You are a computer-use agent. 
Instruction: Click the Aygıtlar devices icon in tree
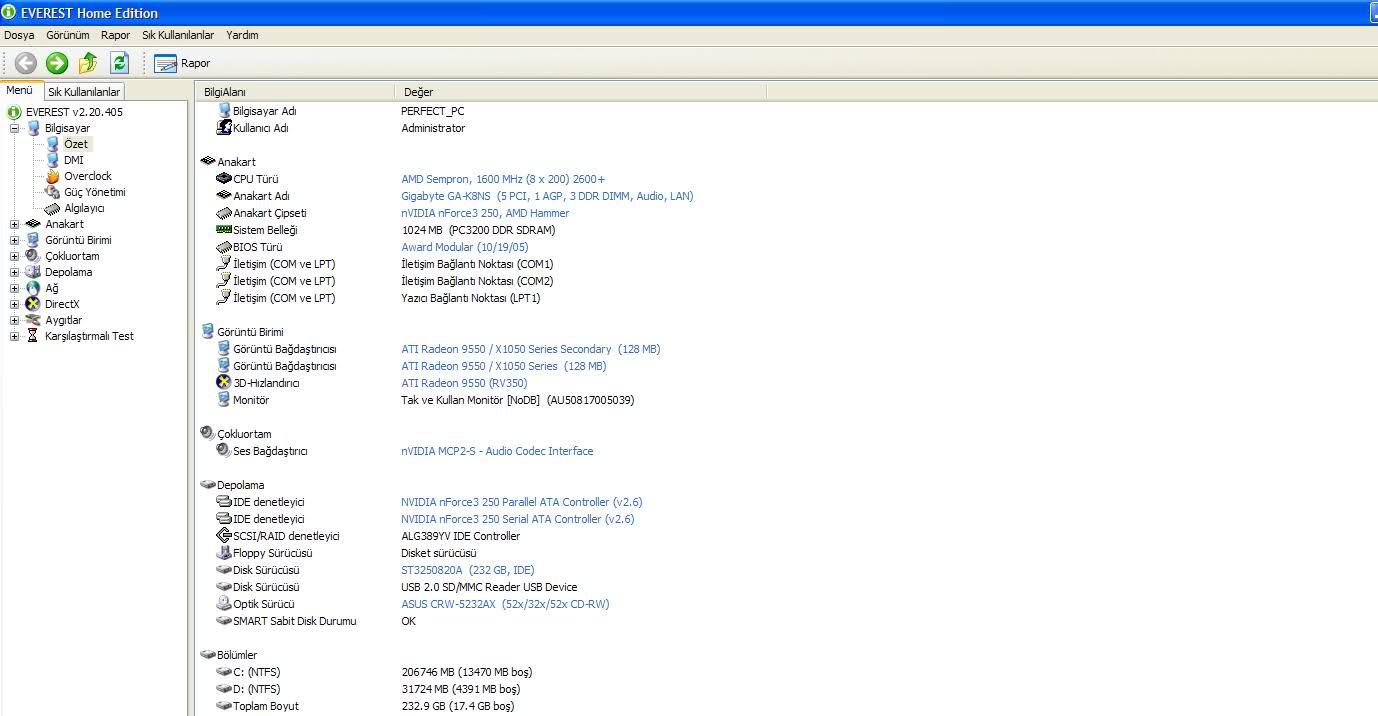tap(33, 320)
